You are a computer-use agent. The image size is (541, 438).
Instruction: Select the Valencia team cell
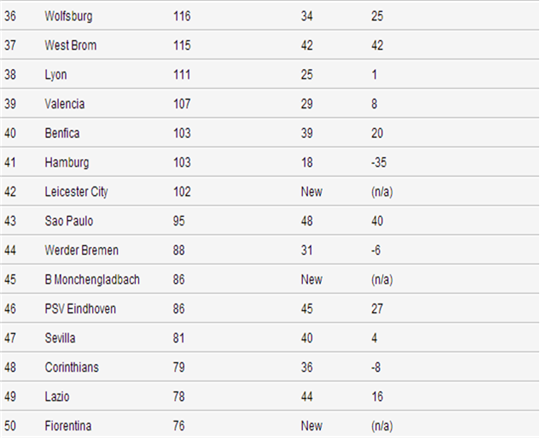click(65, 104)
